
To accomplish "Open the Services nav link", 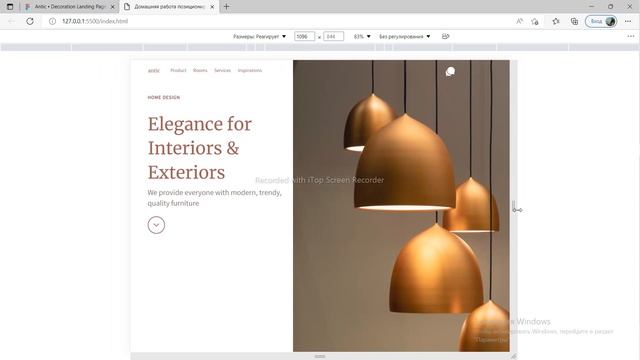I will 222,70.
